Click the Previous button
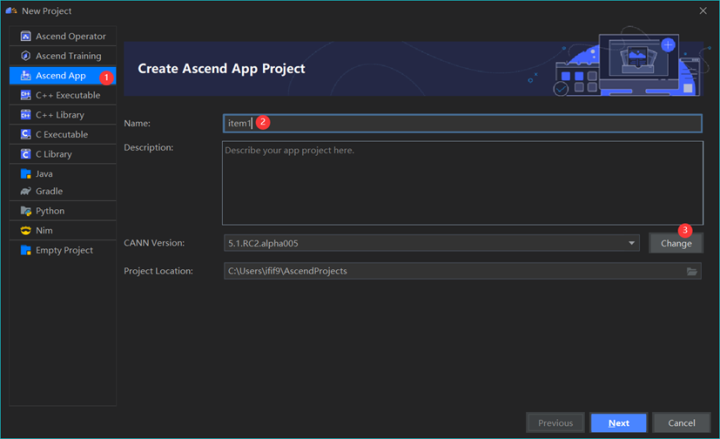This screenshot has width=720, height=439. click(555, 423)
